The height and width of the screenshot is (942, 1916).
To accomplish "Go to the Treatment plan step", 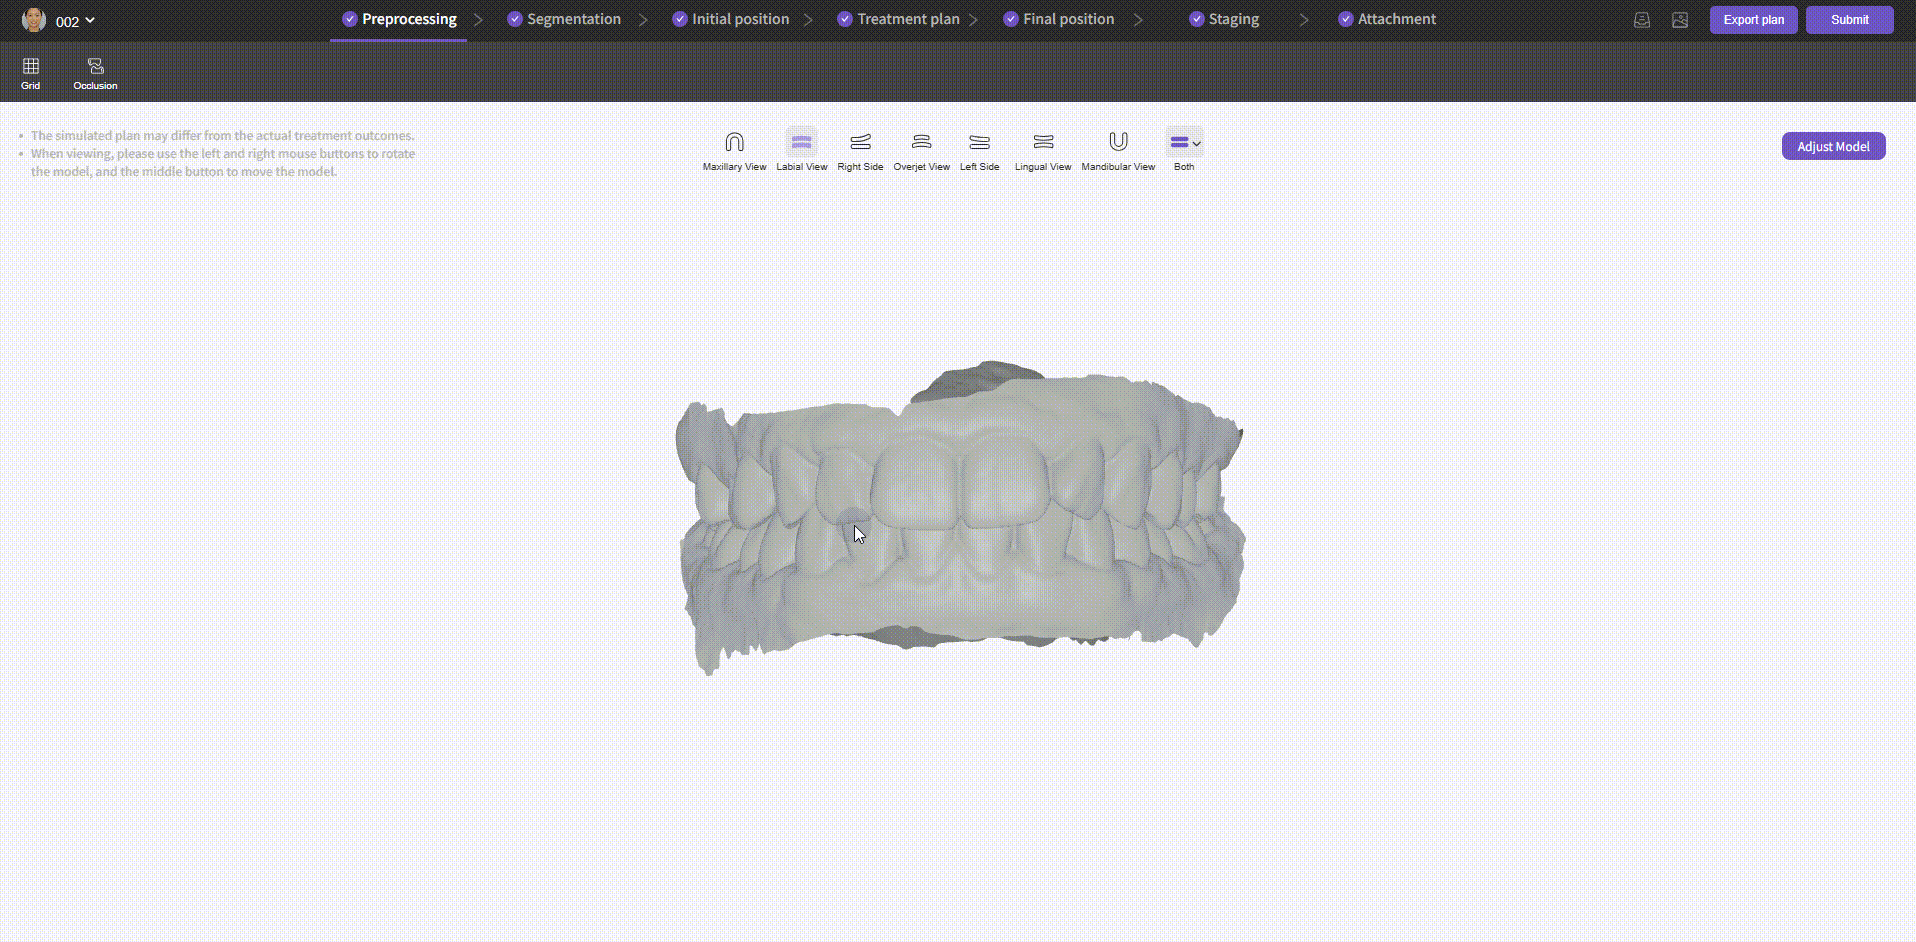I will click(898, 19).
